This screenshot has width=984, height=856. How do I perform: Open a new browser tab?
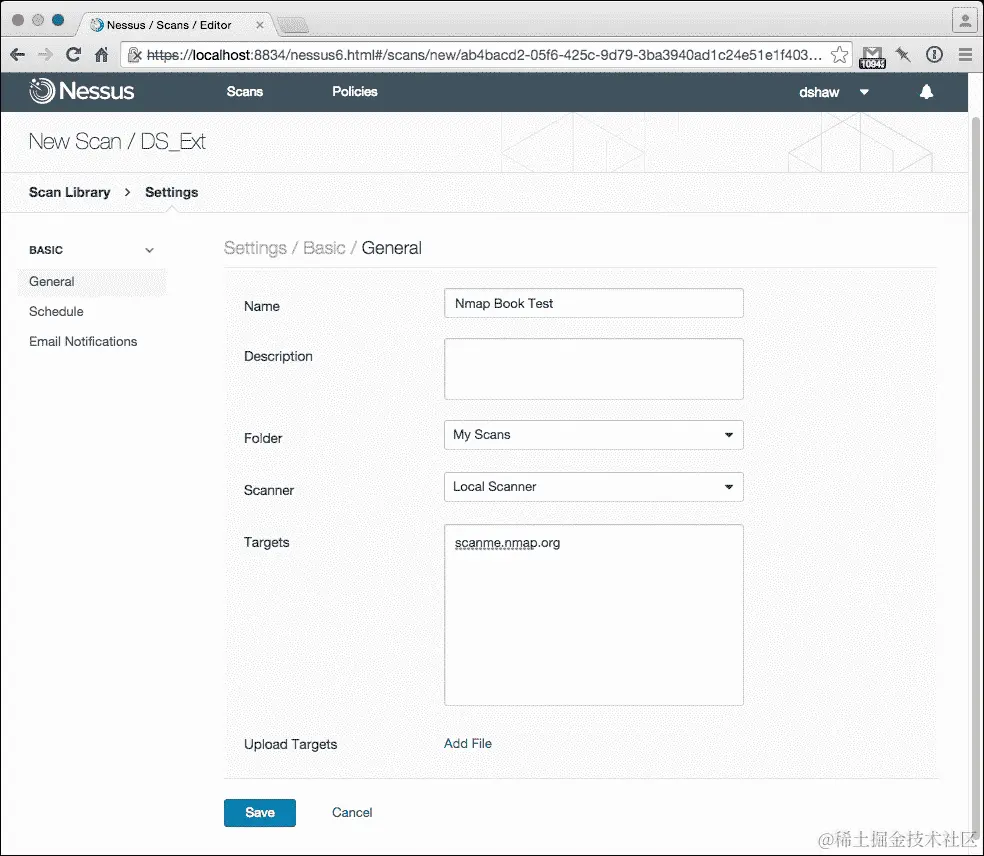(x=292, y=25)
